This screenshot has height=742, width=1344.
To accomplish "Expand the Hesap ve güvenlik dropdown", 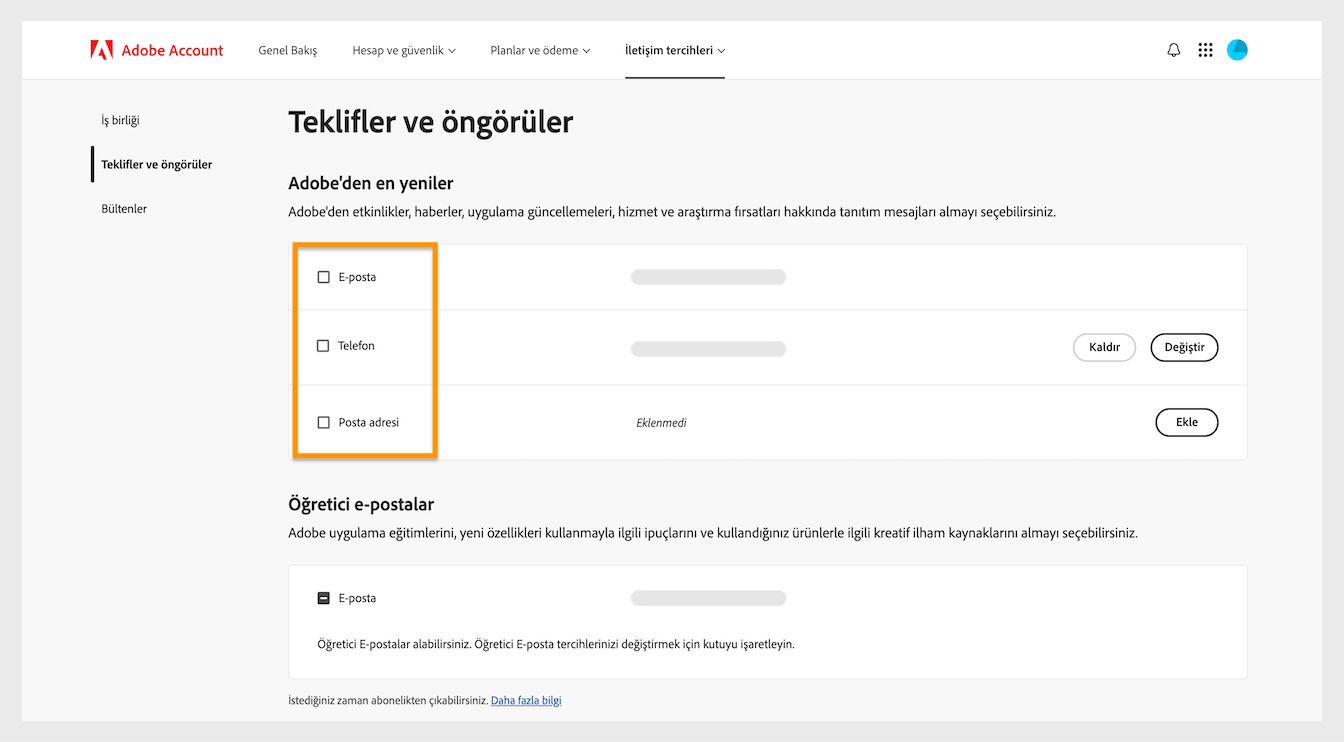I will [x=403, y=49].
